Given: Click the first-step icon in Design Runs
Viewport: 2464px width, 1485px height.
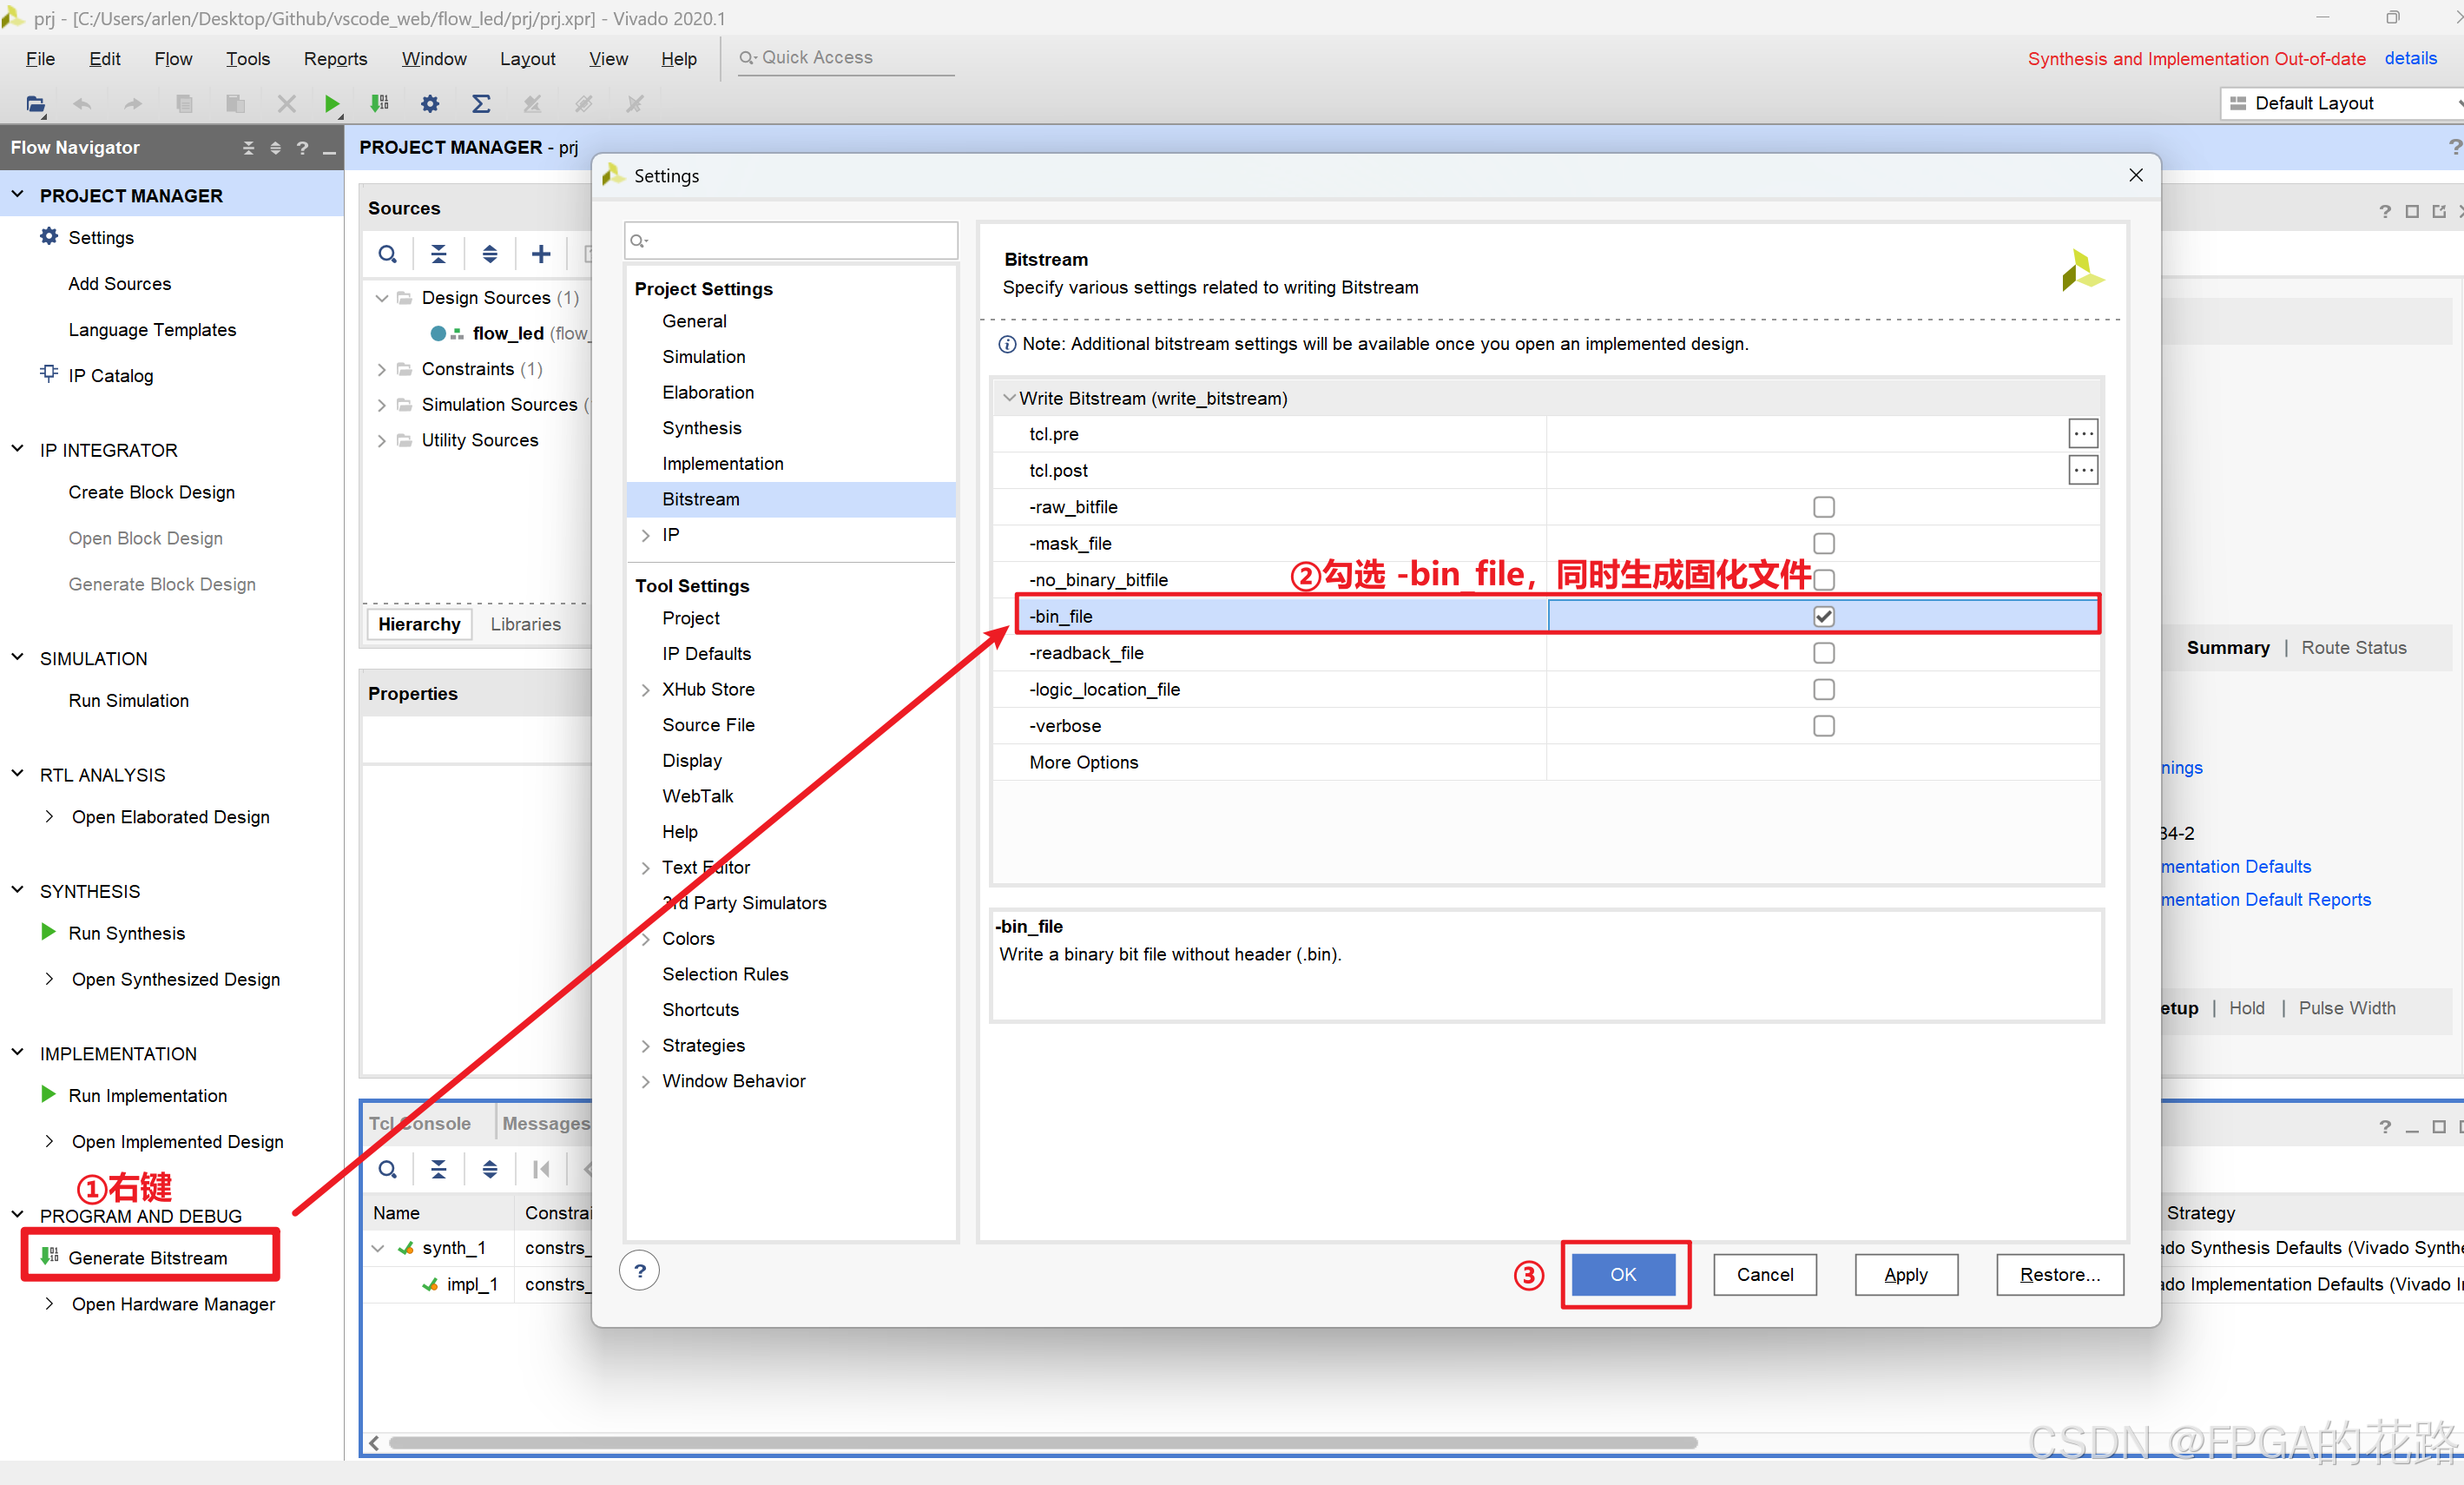Looking at the screenshot, I should click(x=541, y=1168).
